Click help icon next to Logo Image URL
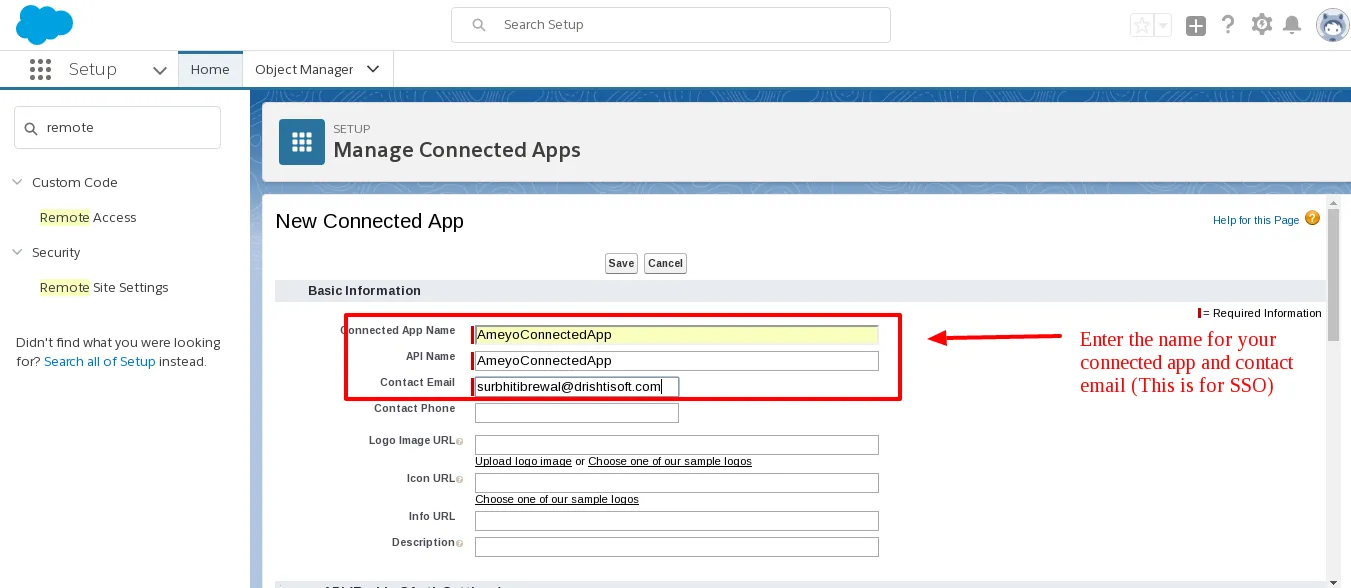 coord(460,441)
